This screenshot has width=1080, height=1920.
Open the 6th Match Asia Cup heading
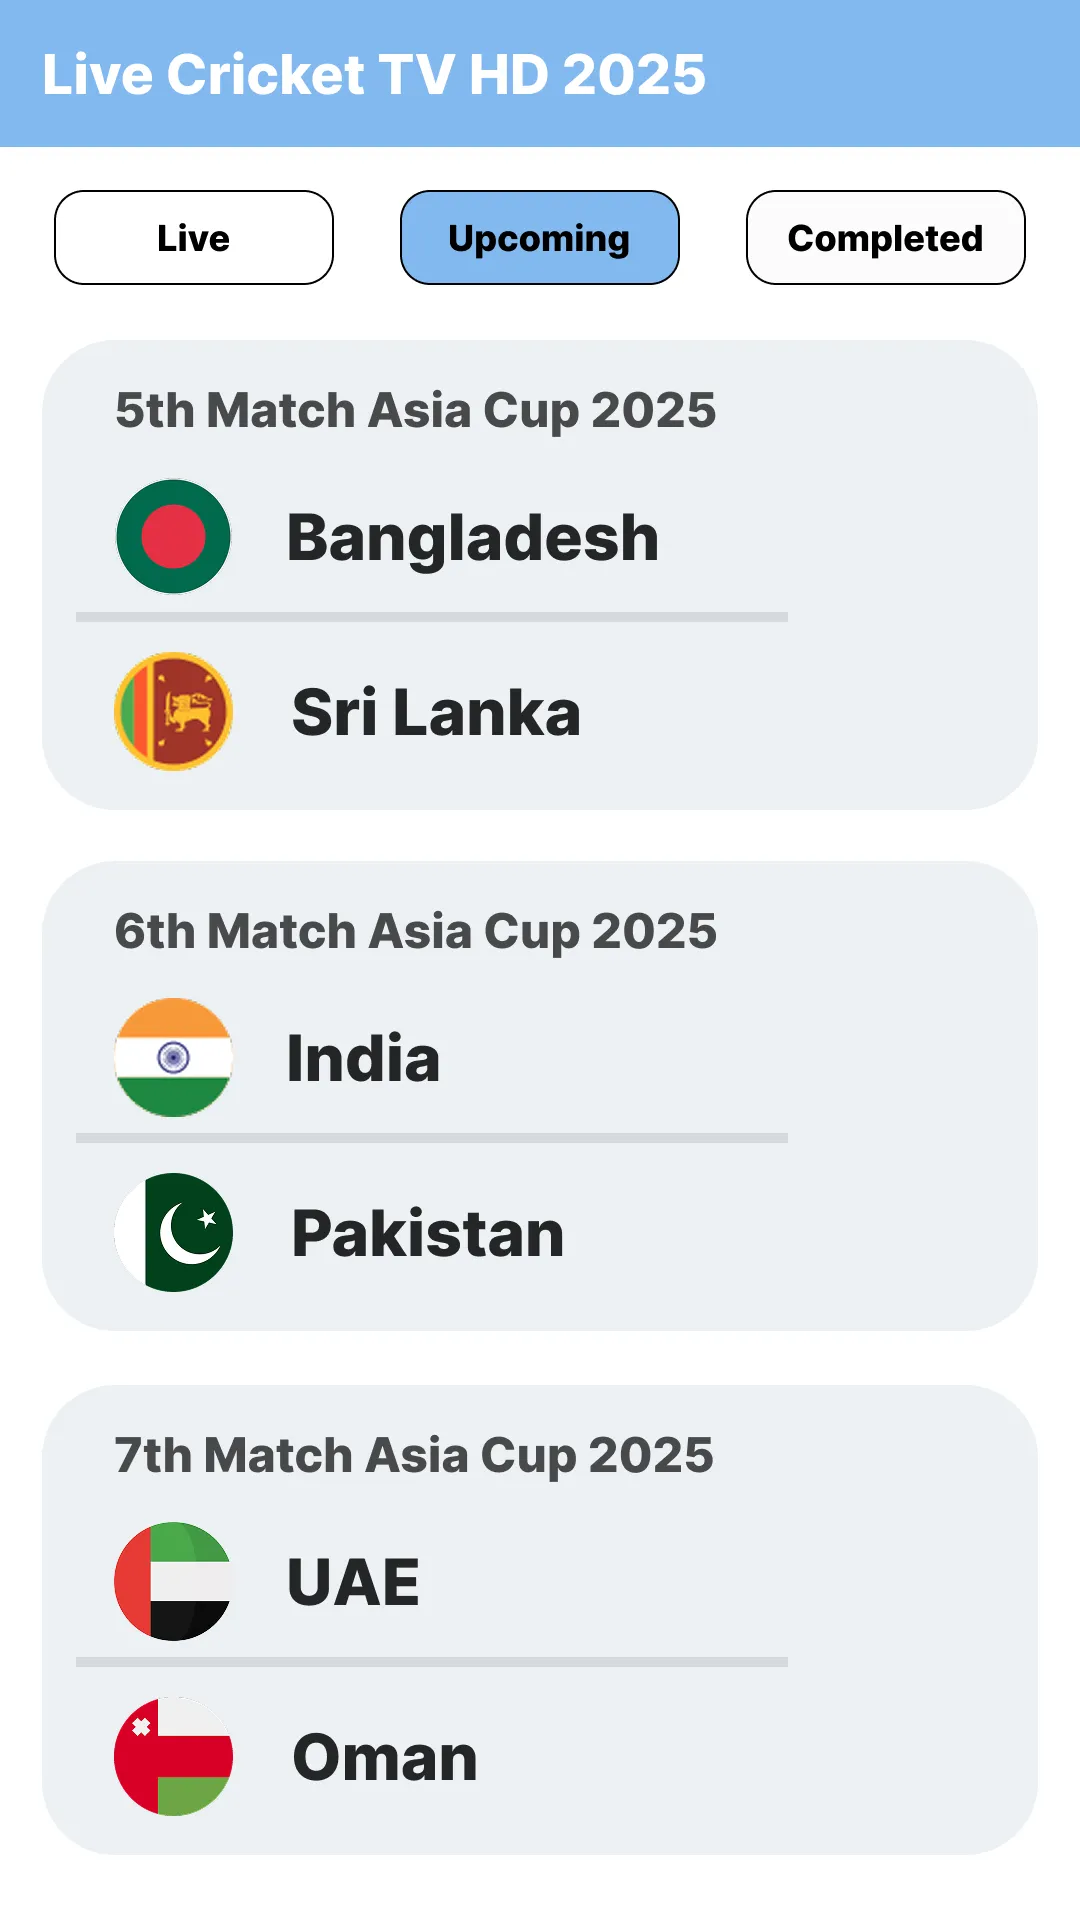(x=415, y=932)
